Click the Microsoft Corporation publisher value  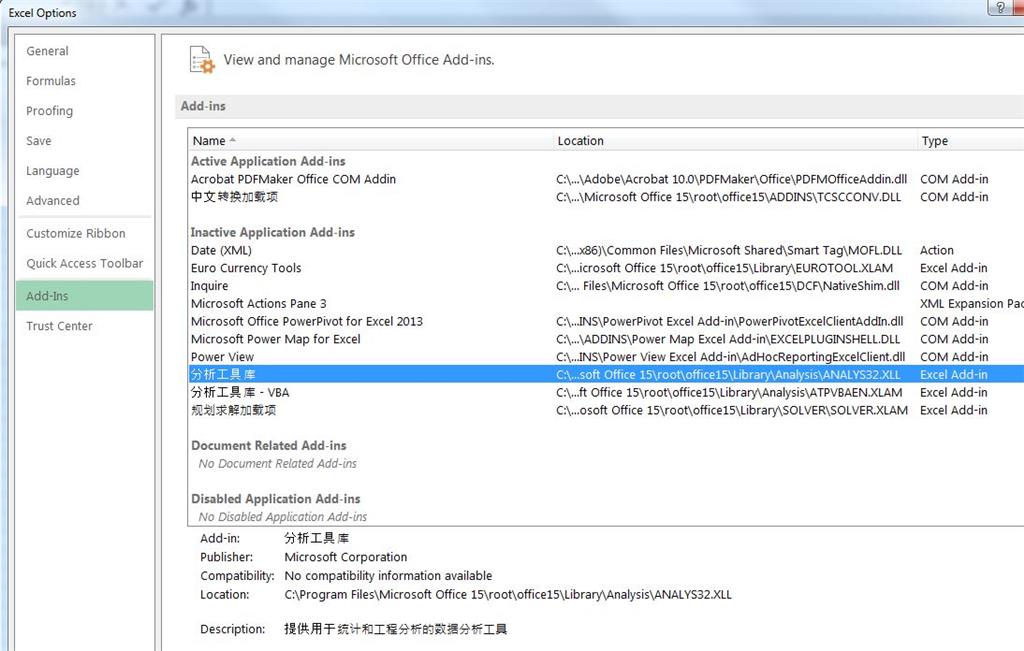pyautogui.click(x=345, y=557)
